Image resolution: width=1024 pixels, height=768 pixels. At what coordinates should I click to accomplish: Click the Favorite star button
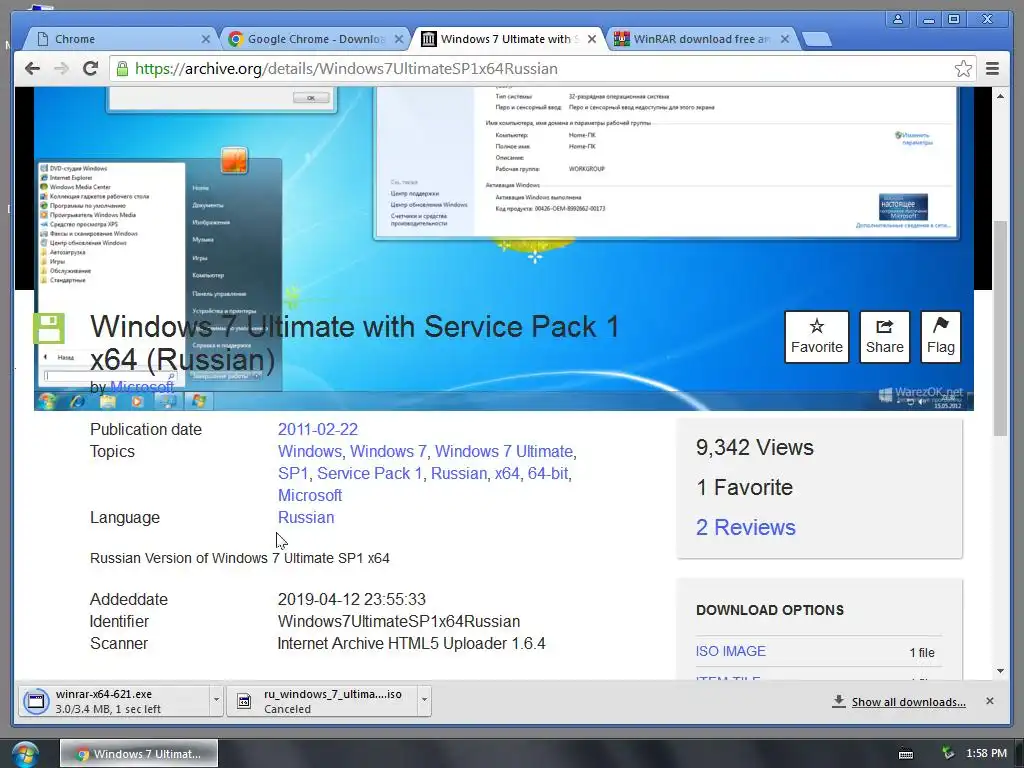coord(816,337)
